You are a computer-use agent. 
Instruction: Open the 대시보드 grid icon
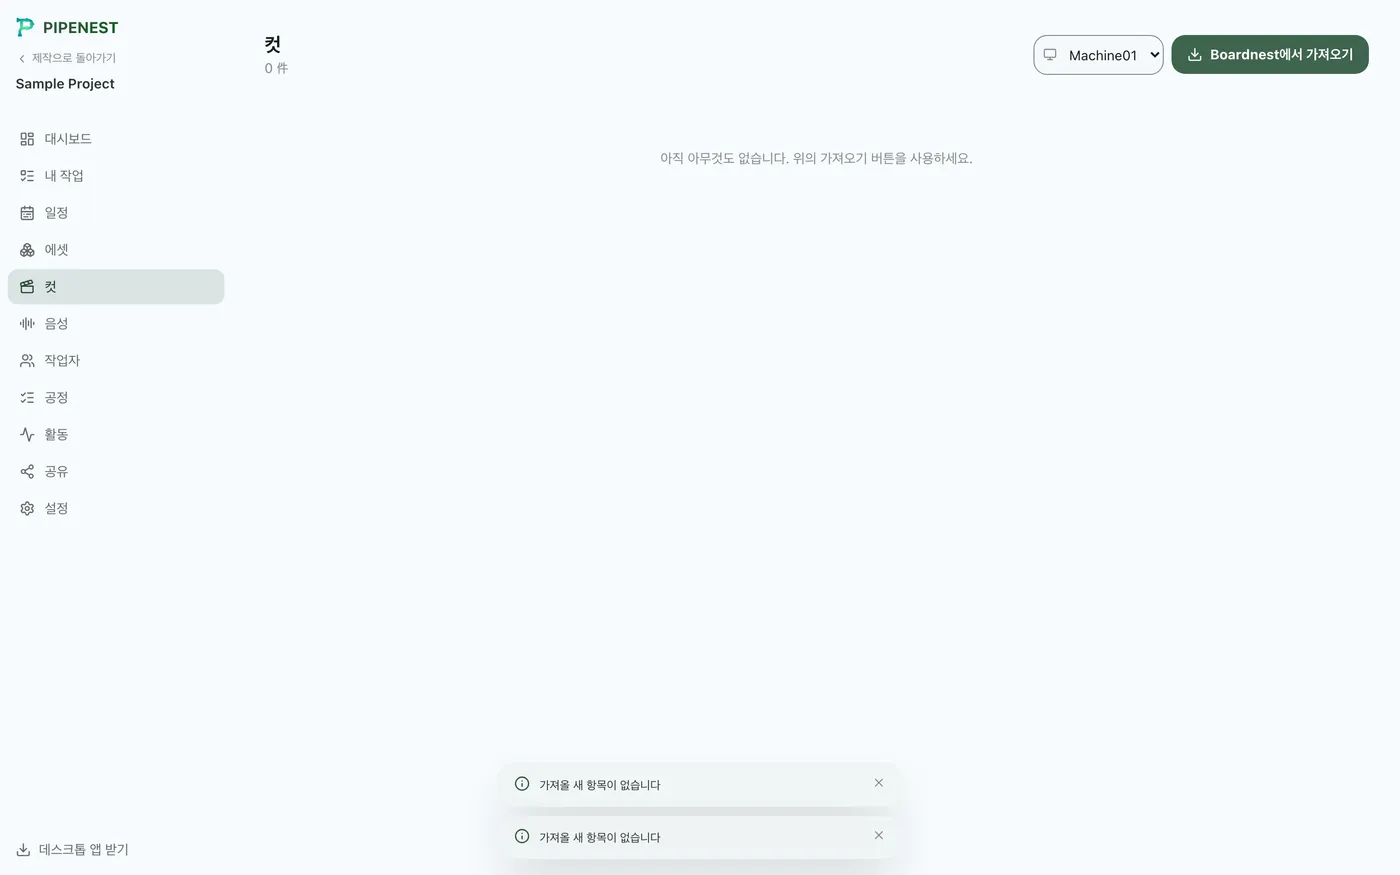tap(27, 139)
